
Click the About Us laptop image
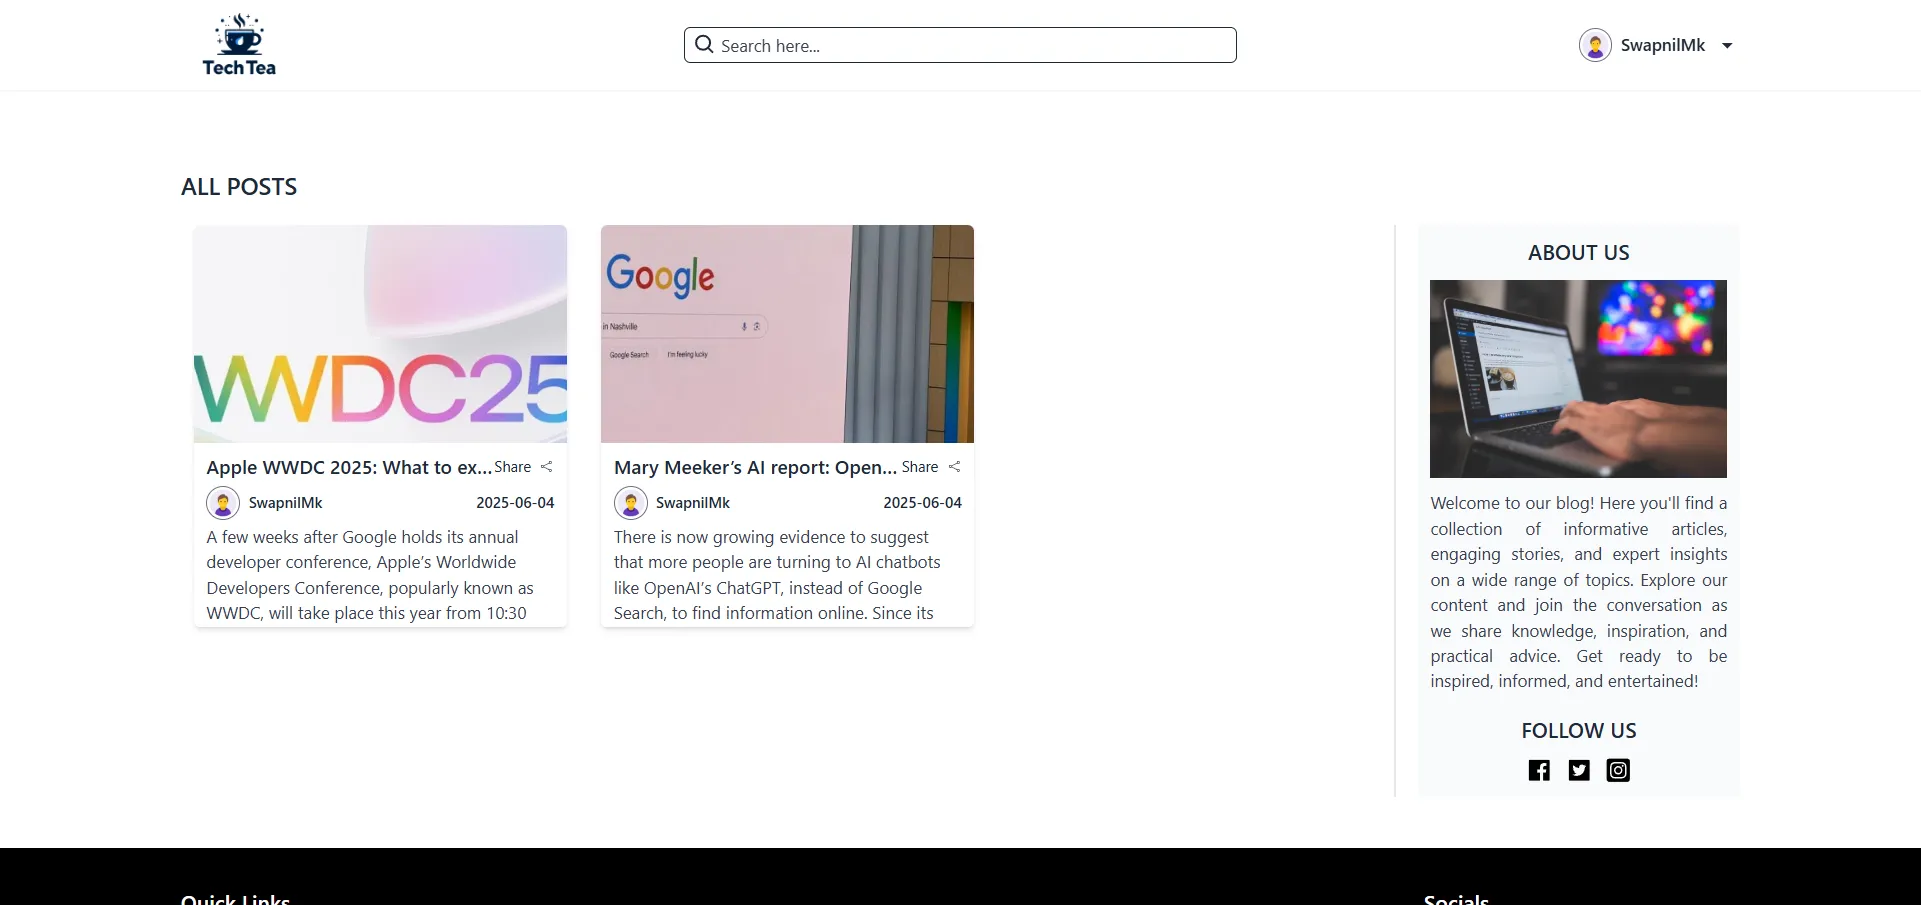click(x=1578, y=379)
